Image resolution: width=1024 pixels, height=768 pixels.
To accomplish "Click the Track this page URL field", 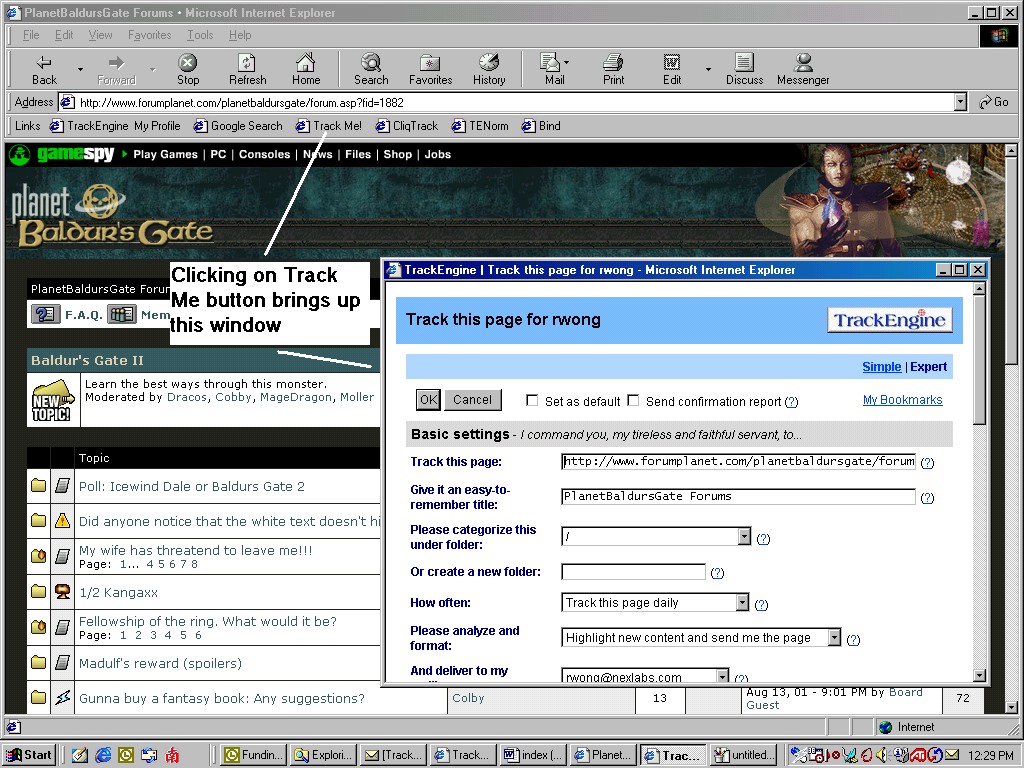I will pyautogui.click(x=738, y=461).
